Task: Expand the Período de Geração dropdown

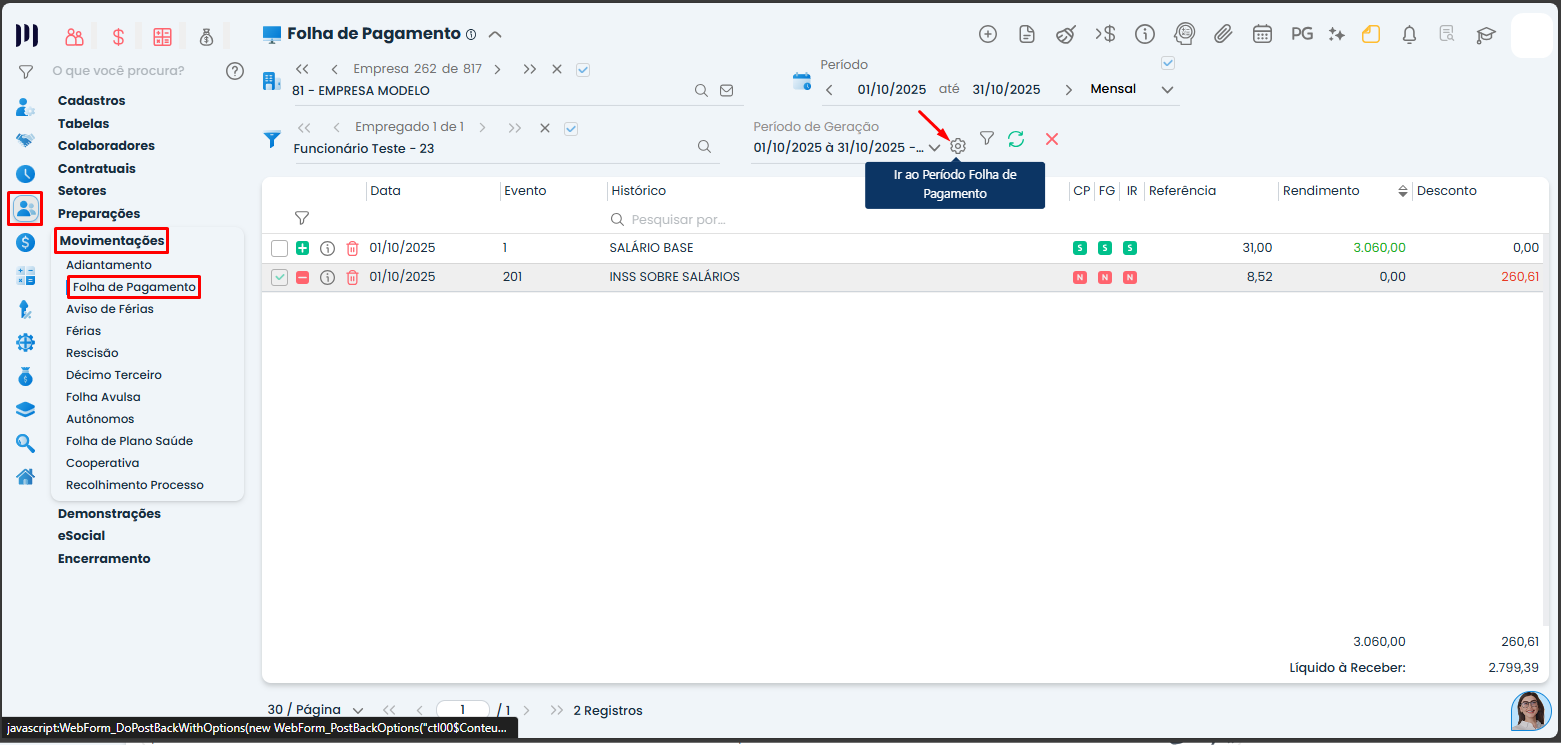Action: click(x=934, y=148)
